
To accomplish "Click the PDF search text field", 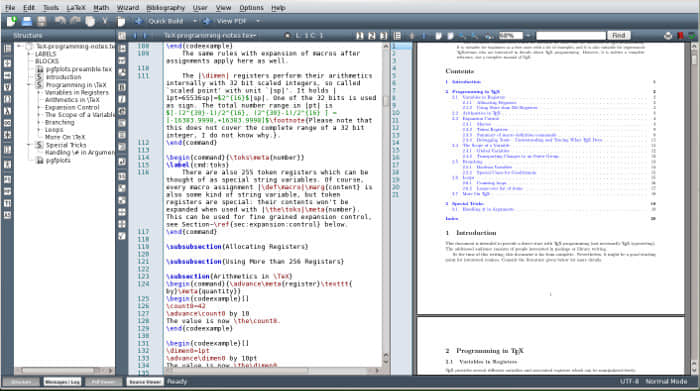I will 571,36.
